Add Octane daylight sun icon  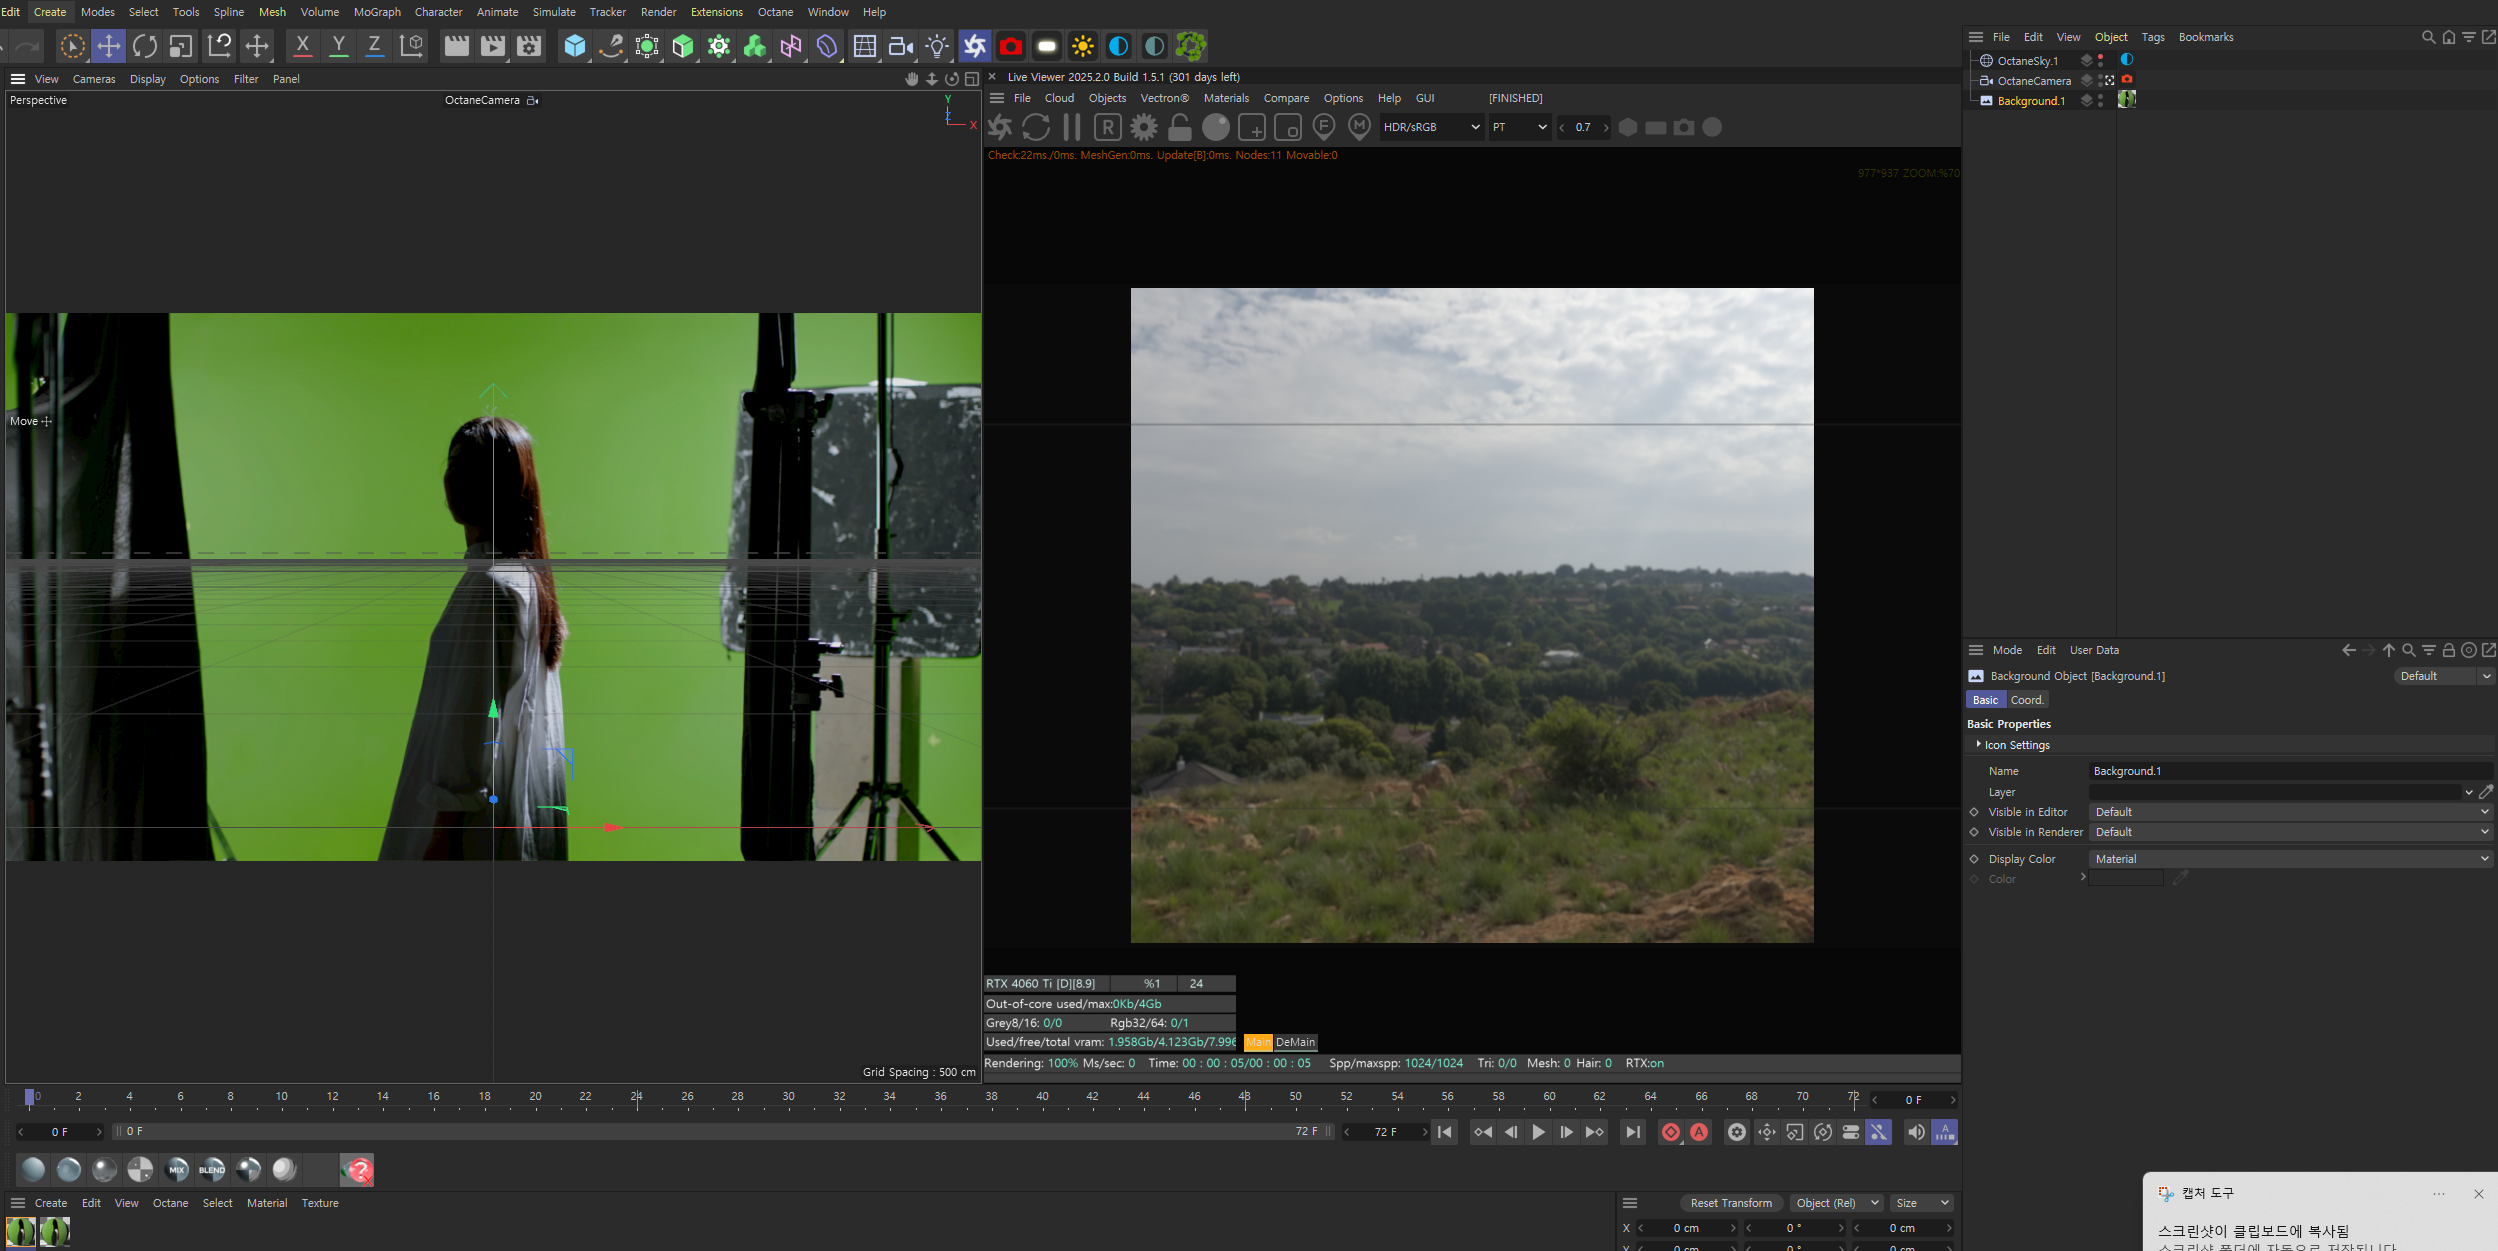click(x=1083, y=46)
